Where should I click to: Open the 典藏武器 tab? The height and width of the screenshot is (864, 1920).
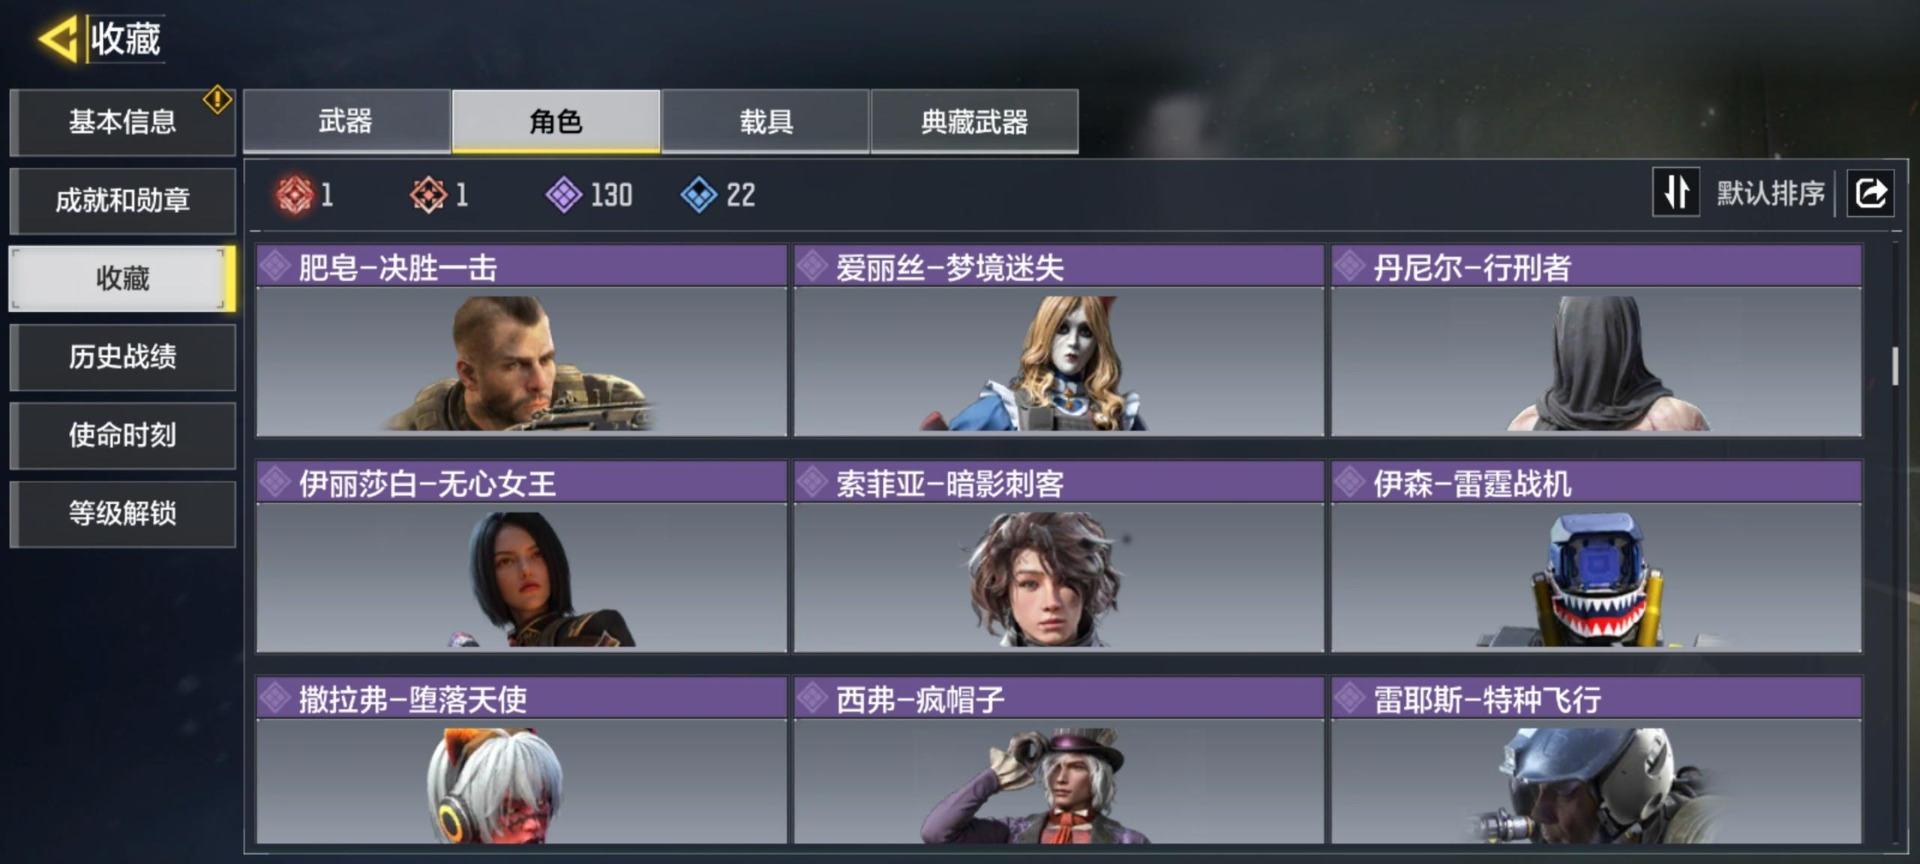975,121
